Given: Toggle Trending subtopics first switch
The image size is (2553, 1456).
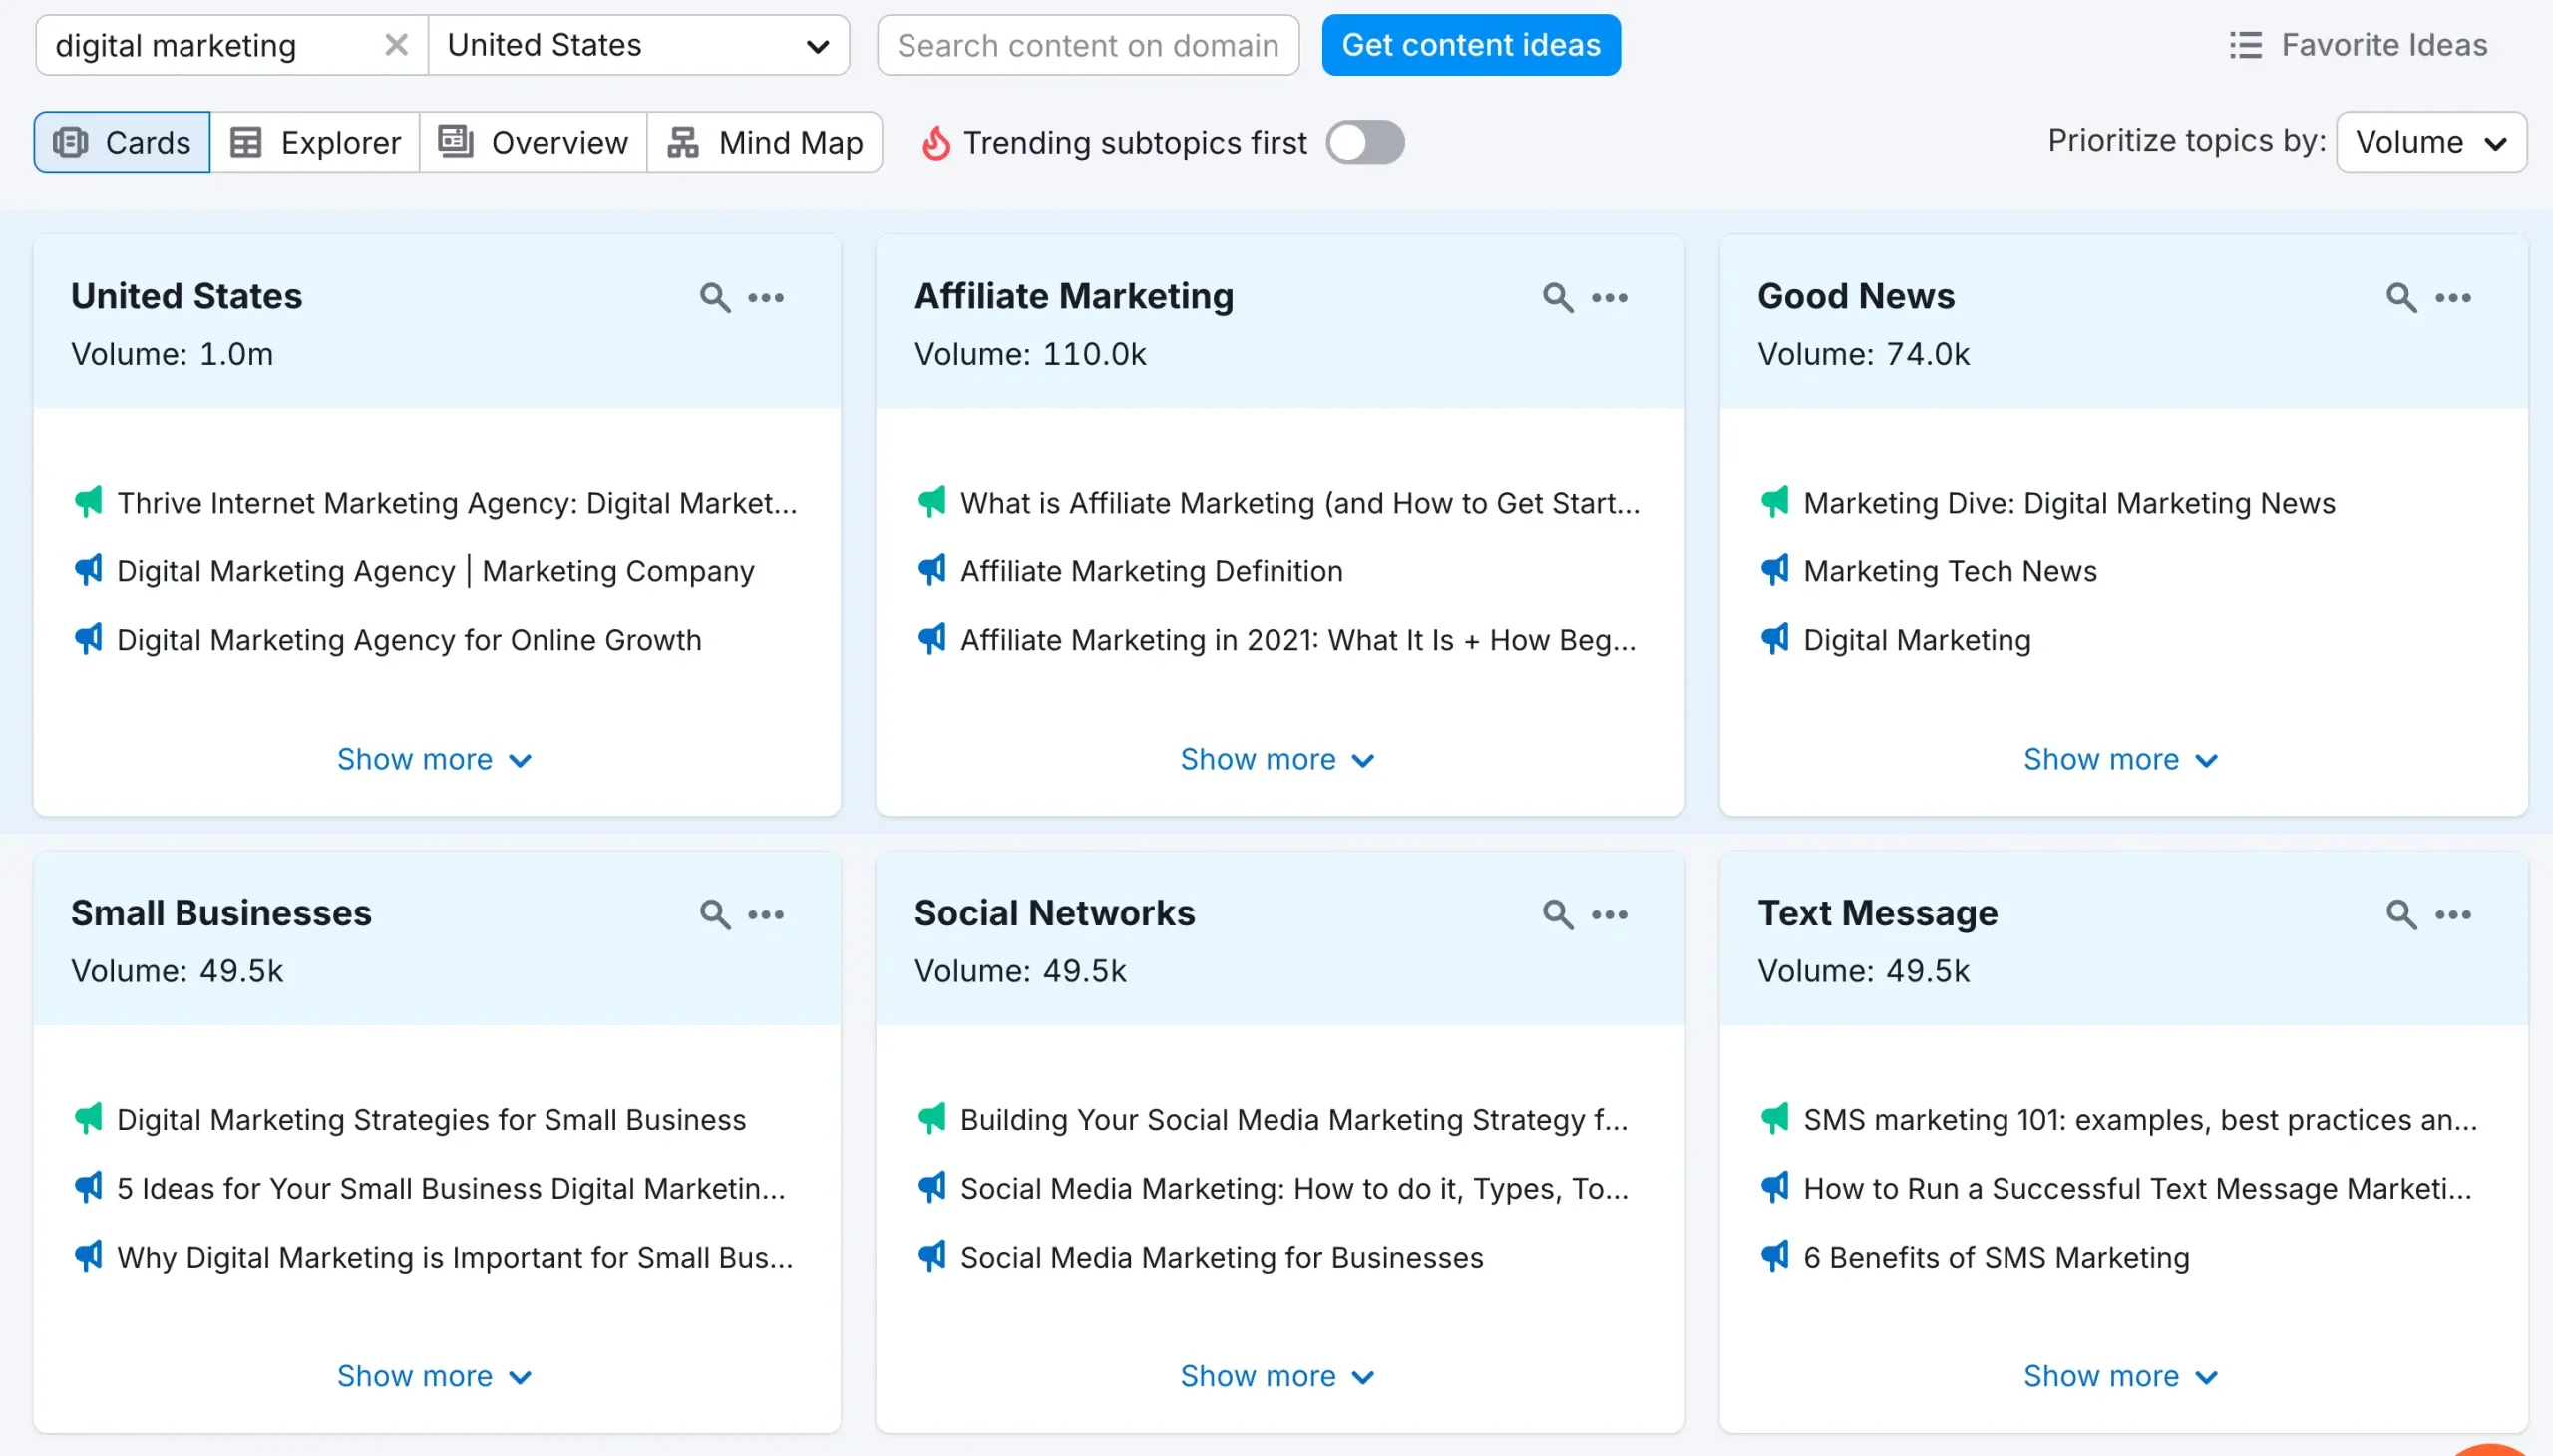Looking at the screenshot, I should tap(1365, 142).
